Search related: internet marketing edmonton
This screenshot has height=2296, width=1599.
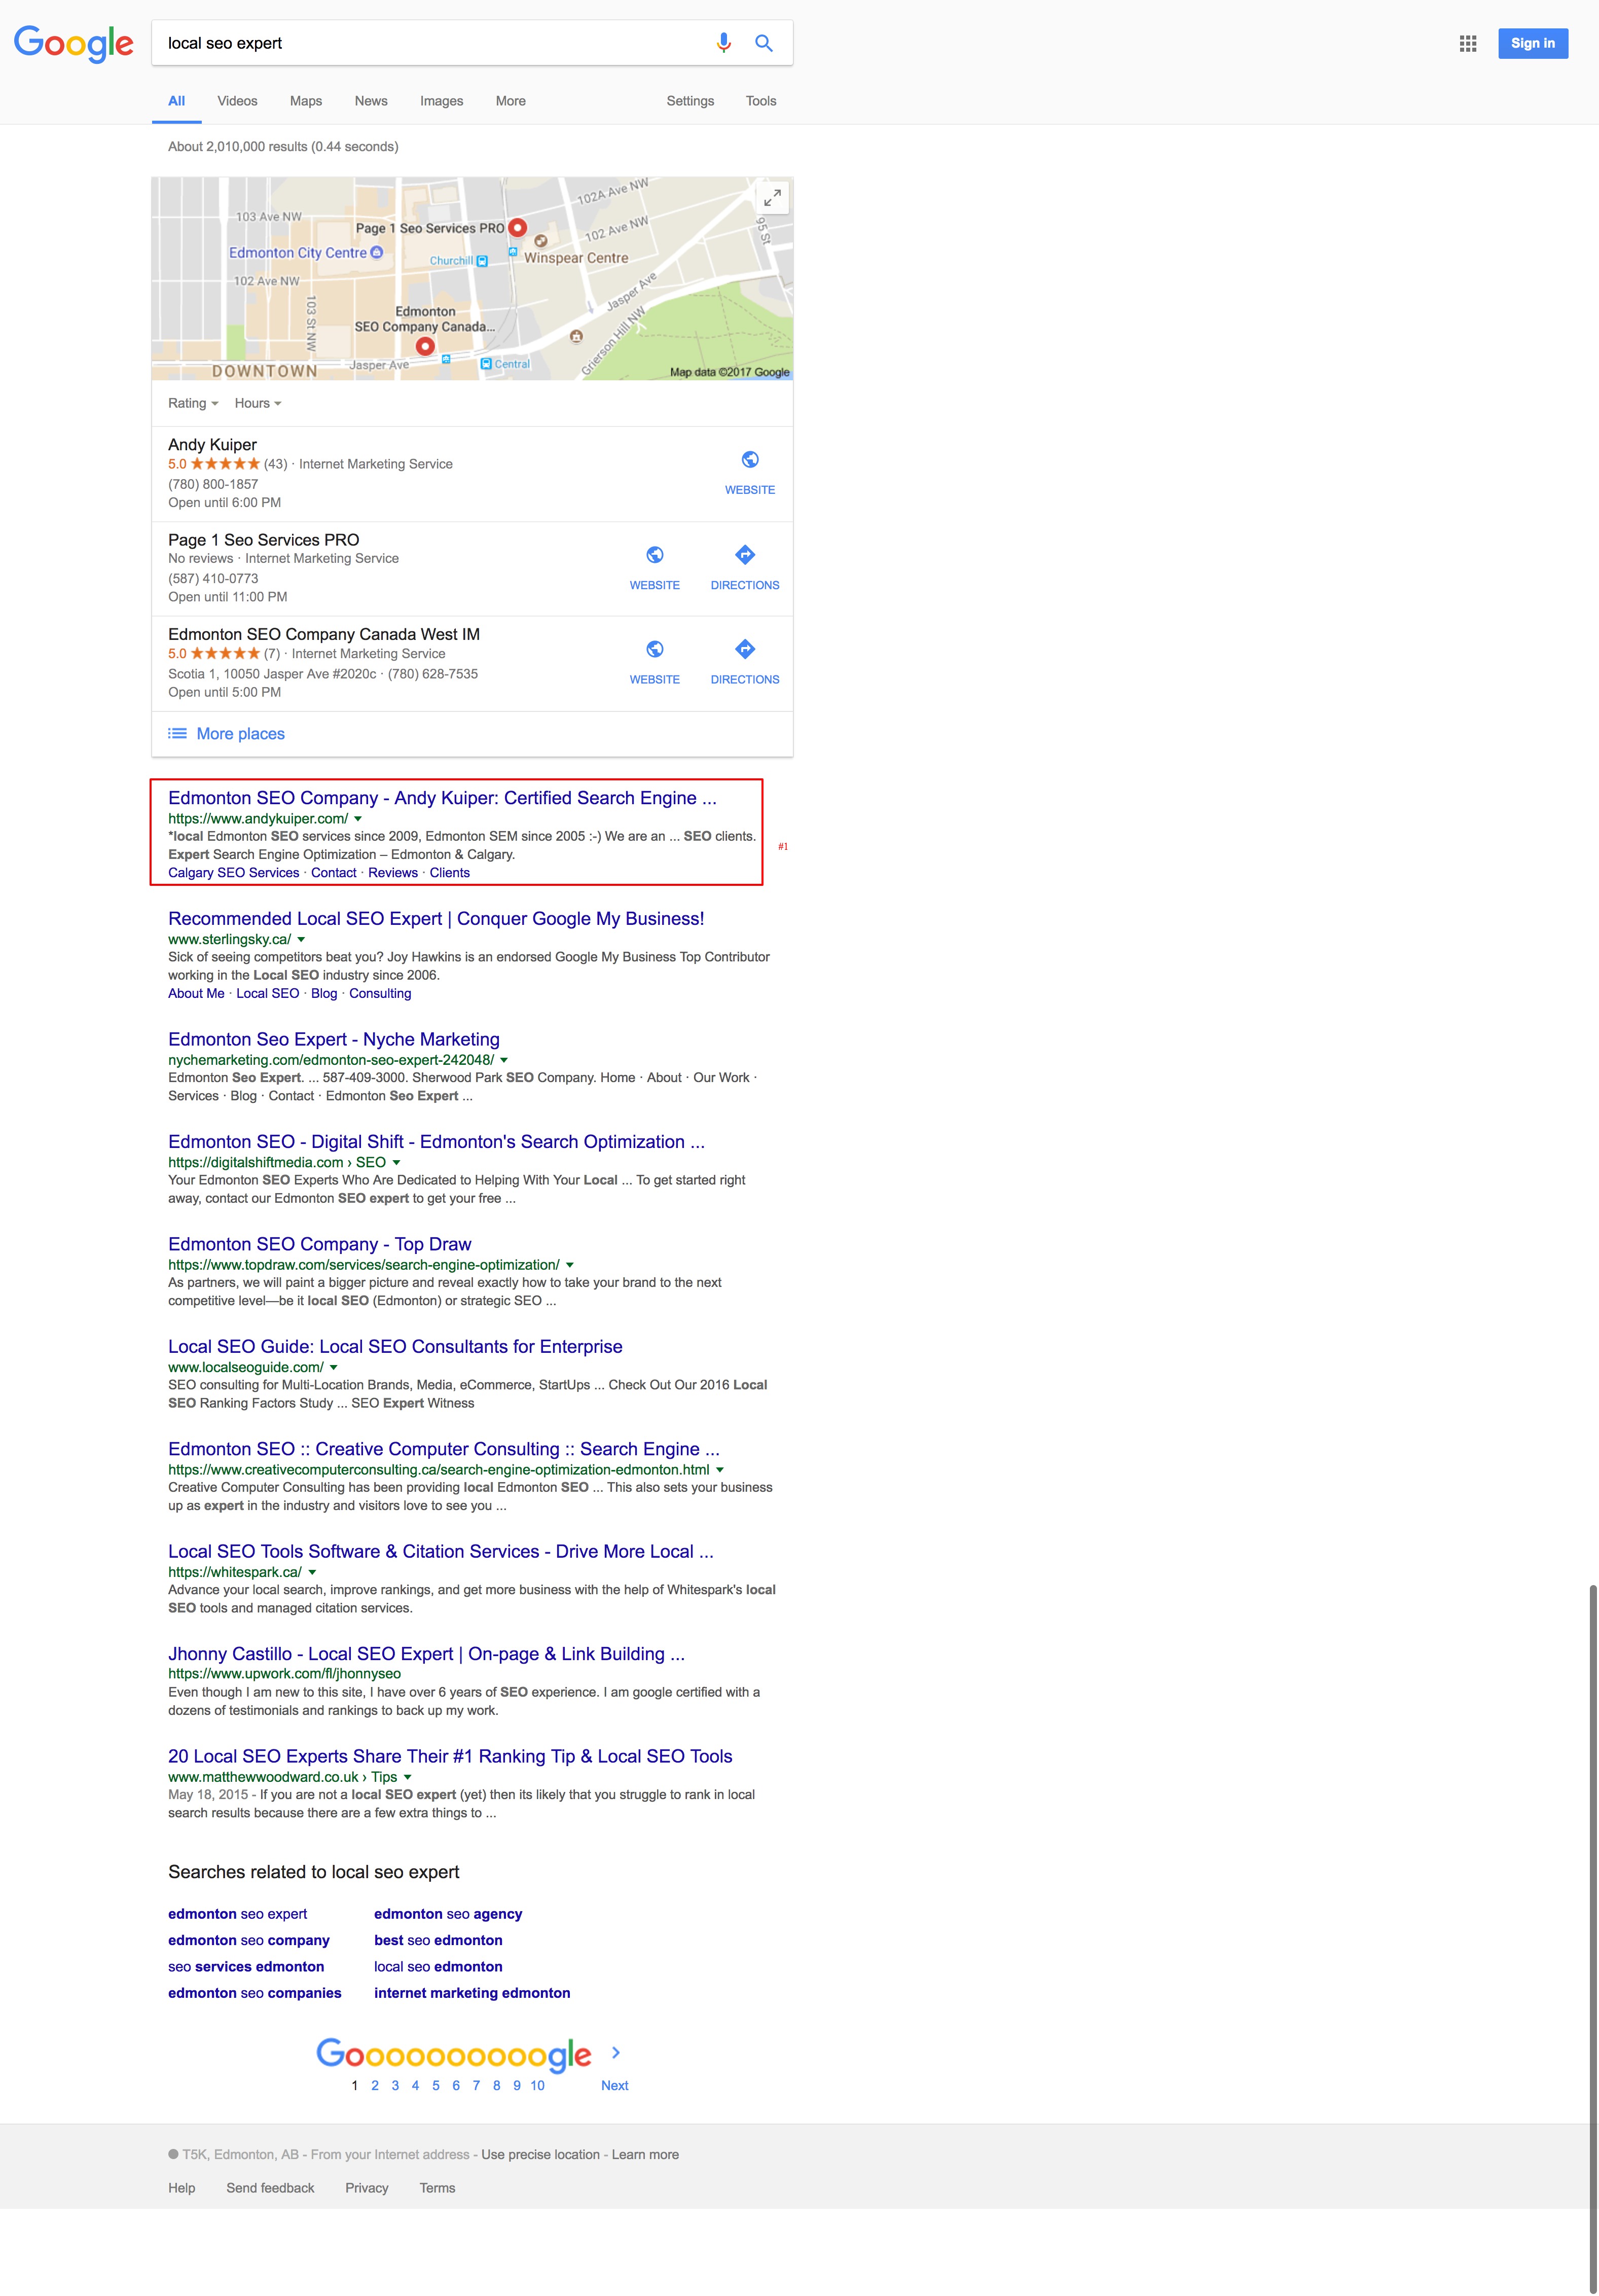472,1993
